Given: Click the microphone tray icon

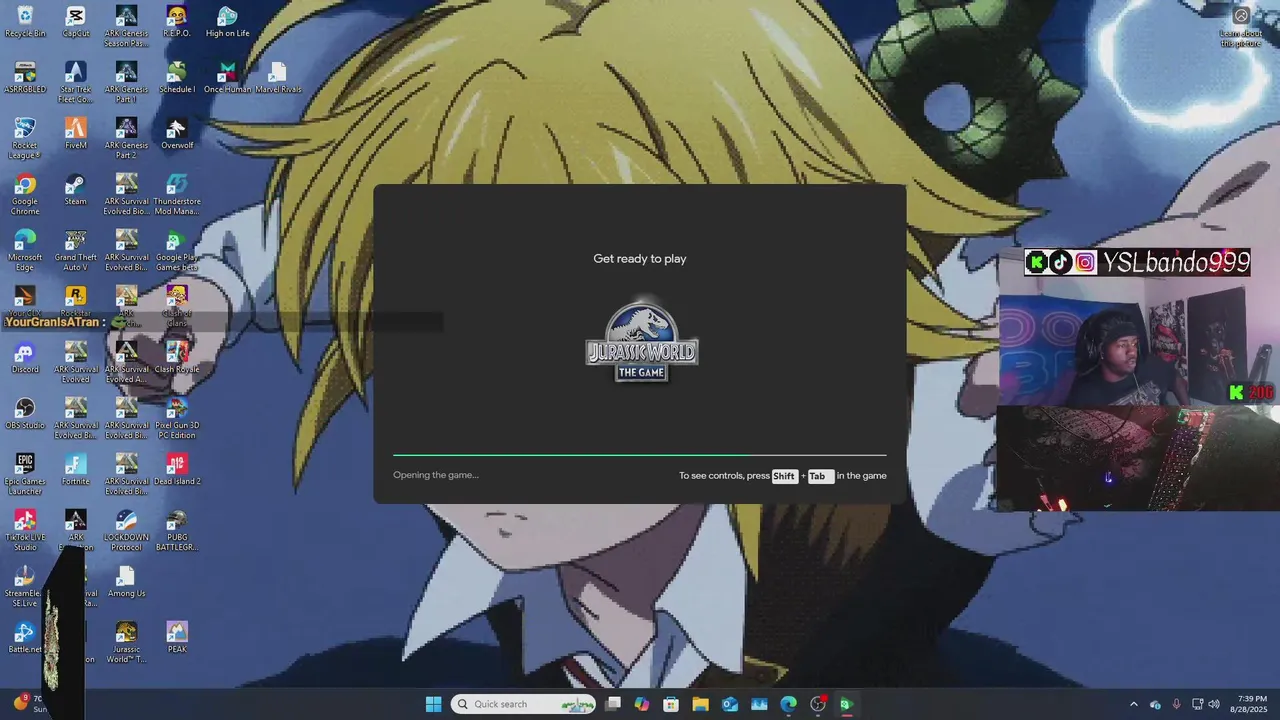Looking at the screenshot, I should 1176,704.
